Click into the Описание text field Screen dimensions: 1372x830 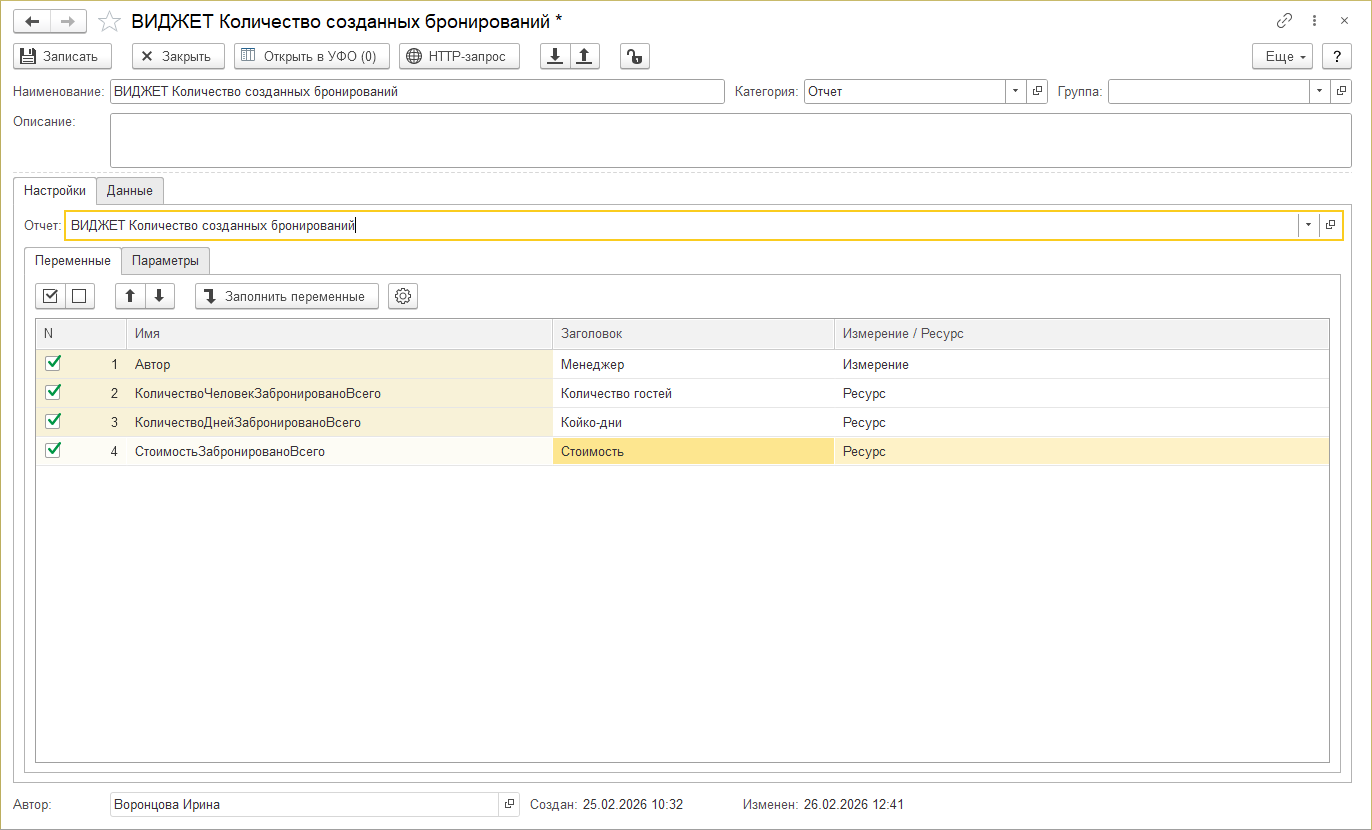730,139
